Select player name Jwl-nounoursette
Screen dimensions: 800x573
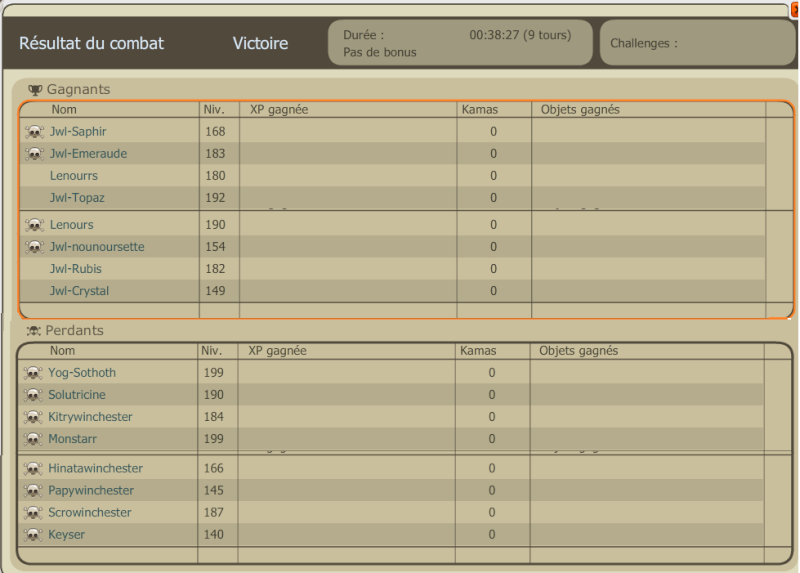point(97,246)
